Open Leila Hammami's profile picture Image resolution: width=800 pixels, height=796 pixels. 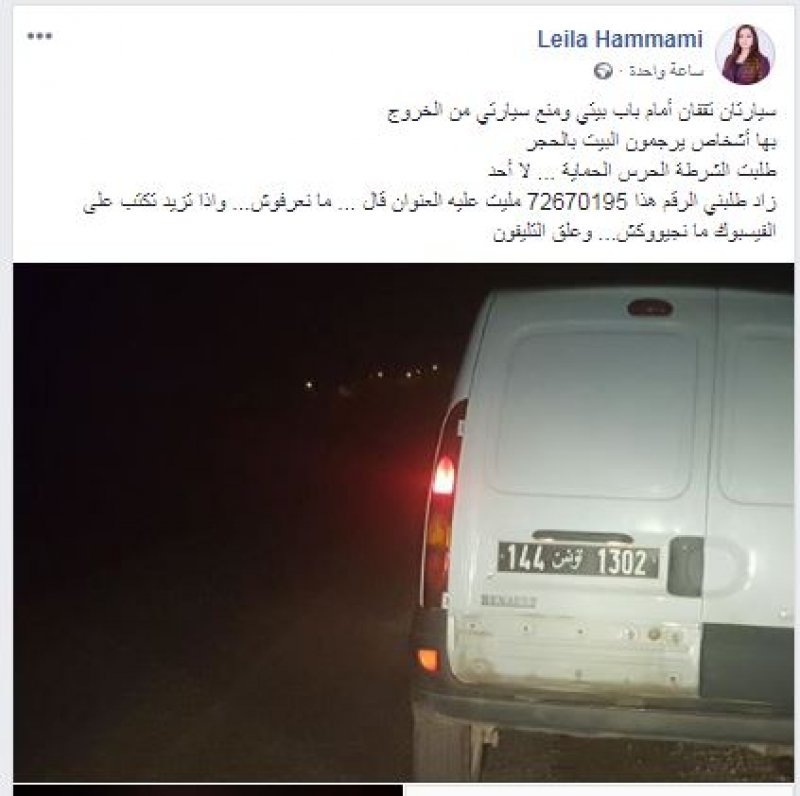[x=745, y=54]
